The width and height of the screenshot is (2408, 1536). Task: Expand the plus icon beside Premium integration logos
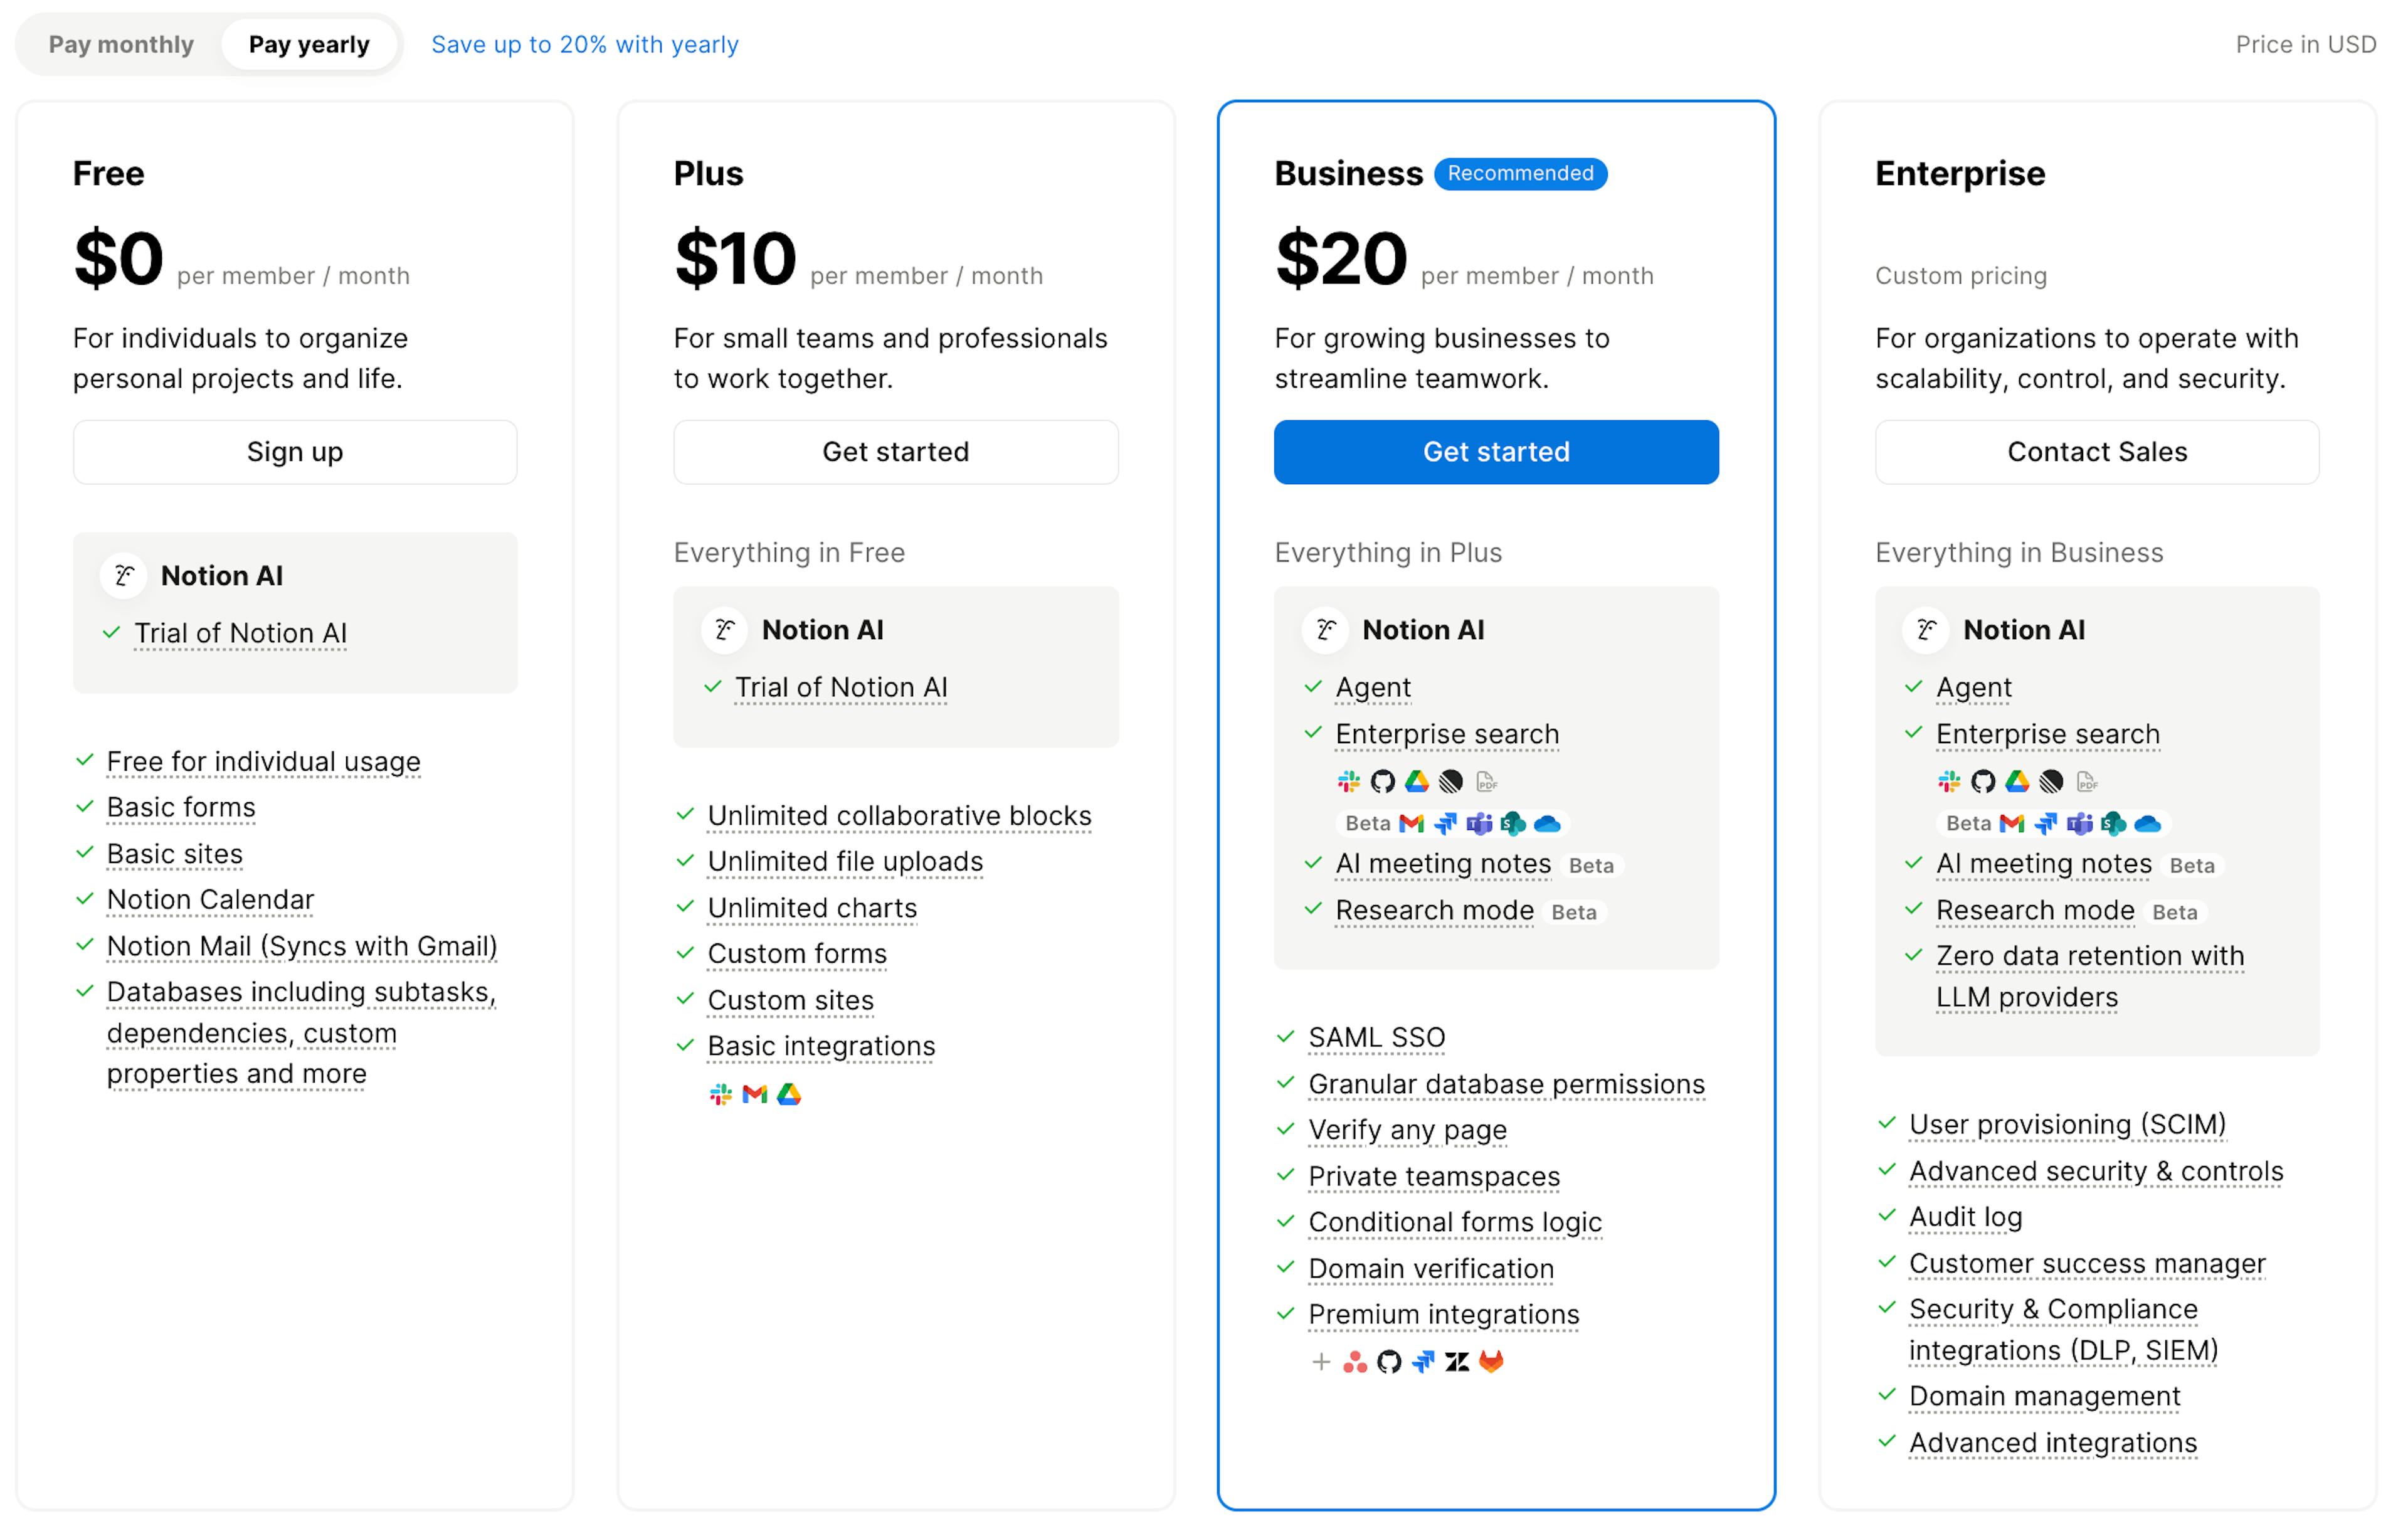(1321, 1362)
